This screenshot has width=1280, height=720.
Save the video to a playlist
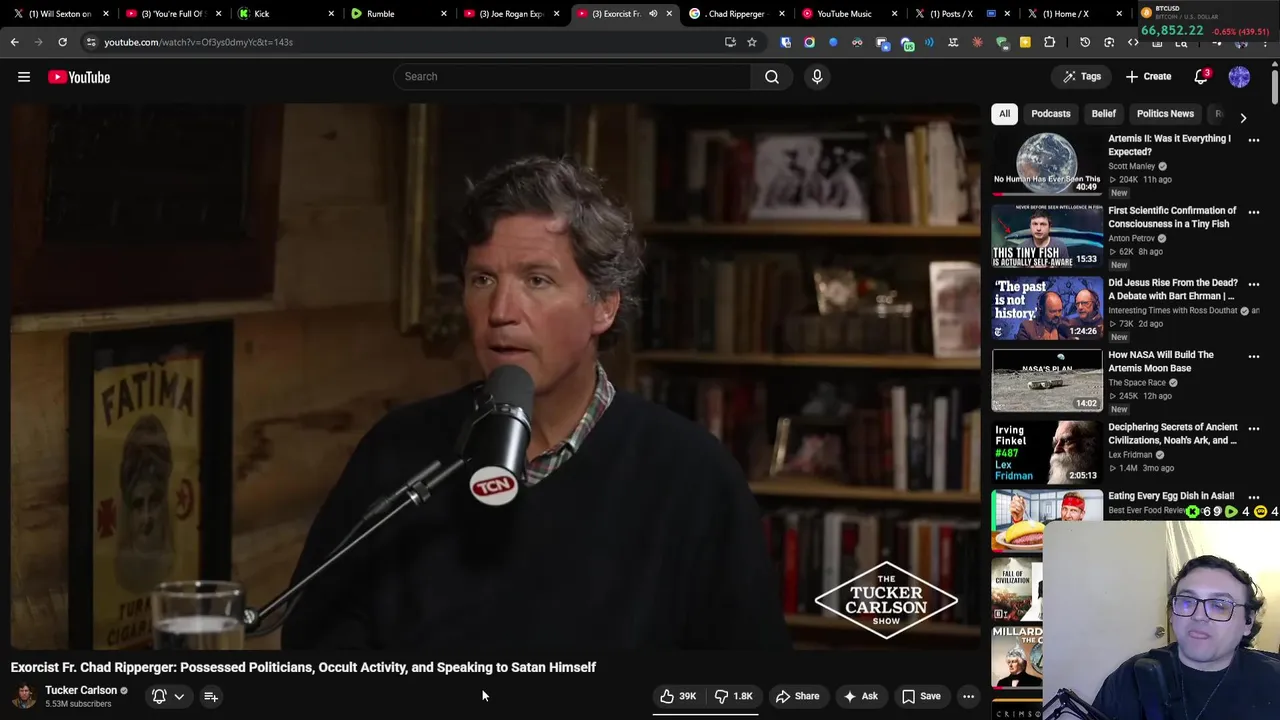coord(921,696)
